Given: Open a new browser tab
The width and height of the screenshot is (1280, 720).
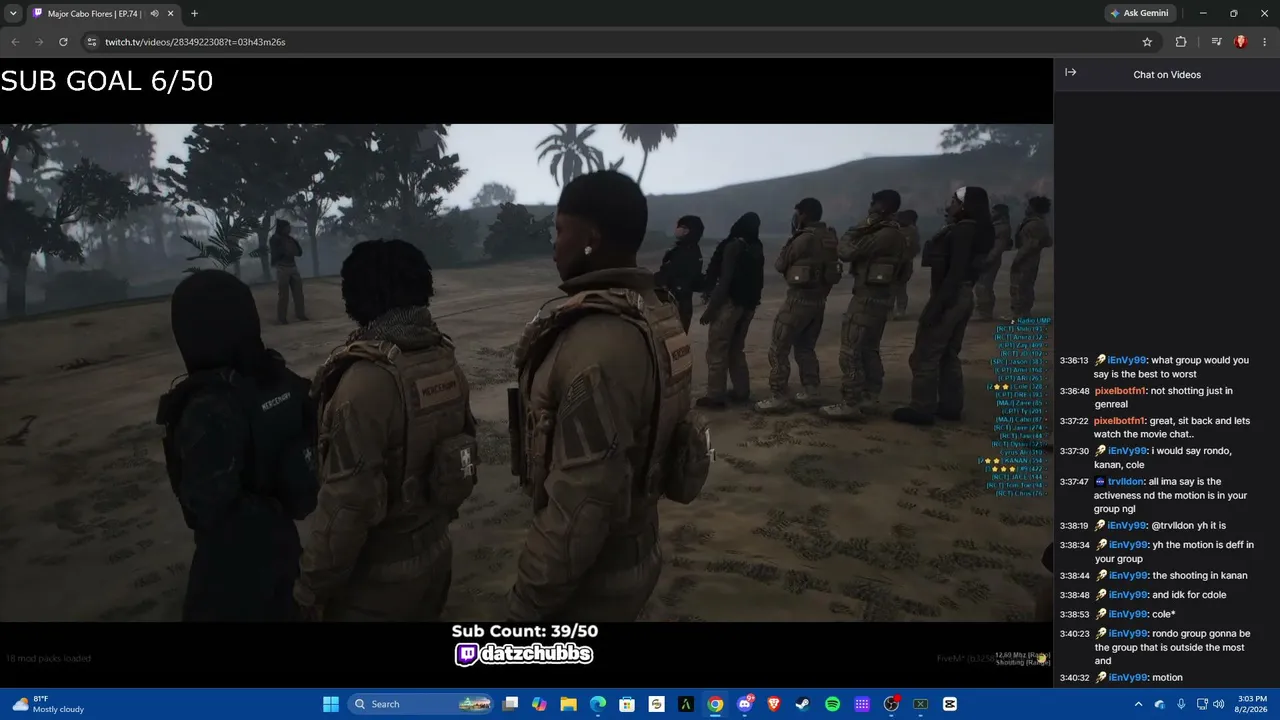Looking at the screenshot, I should [194, 14].
